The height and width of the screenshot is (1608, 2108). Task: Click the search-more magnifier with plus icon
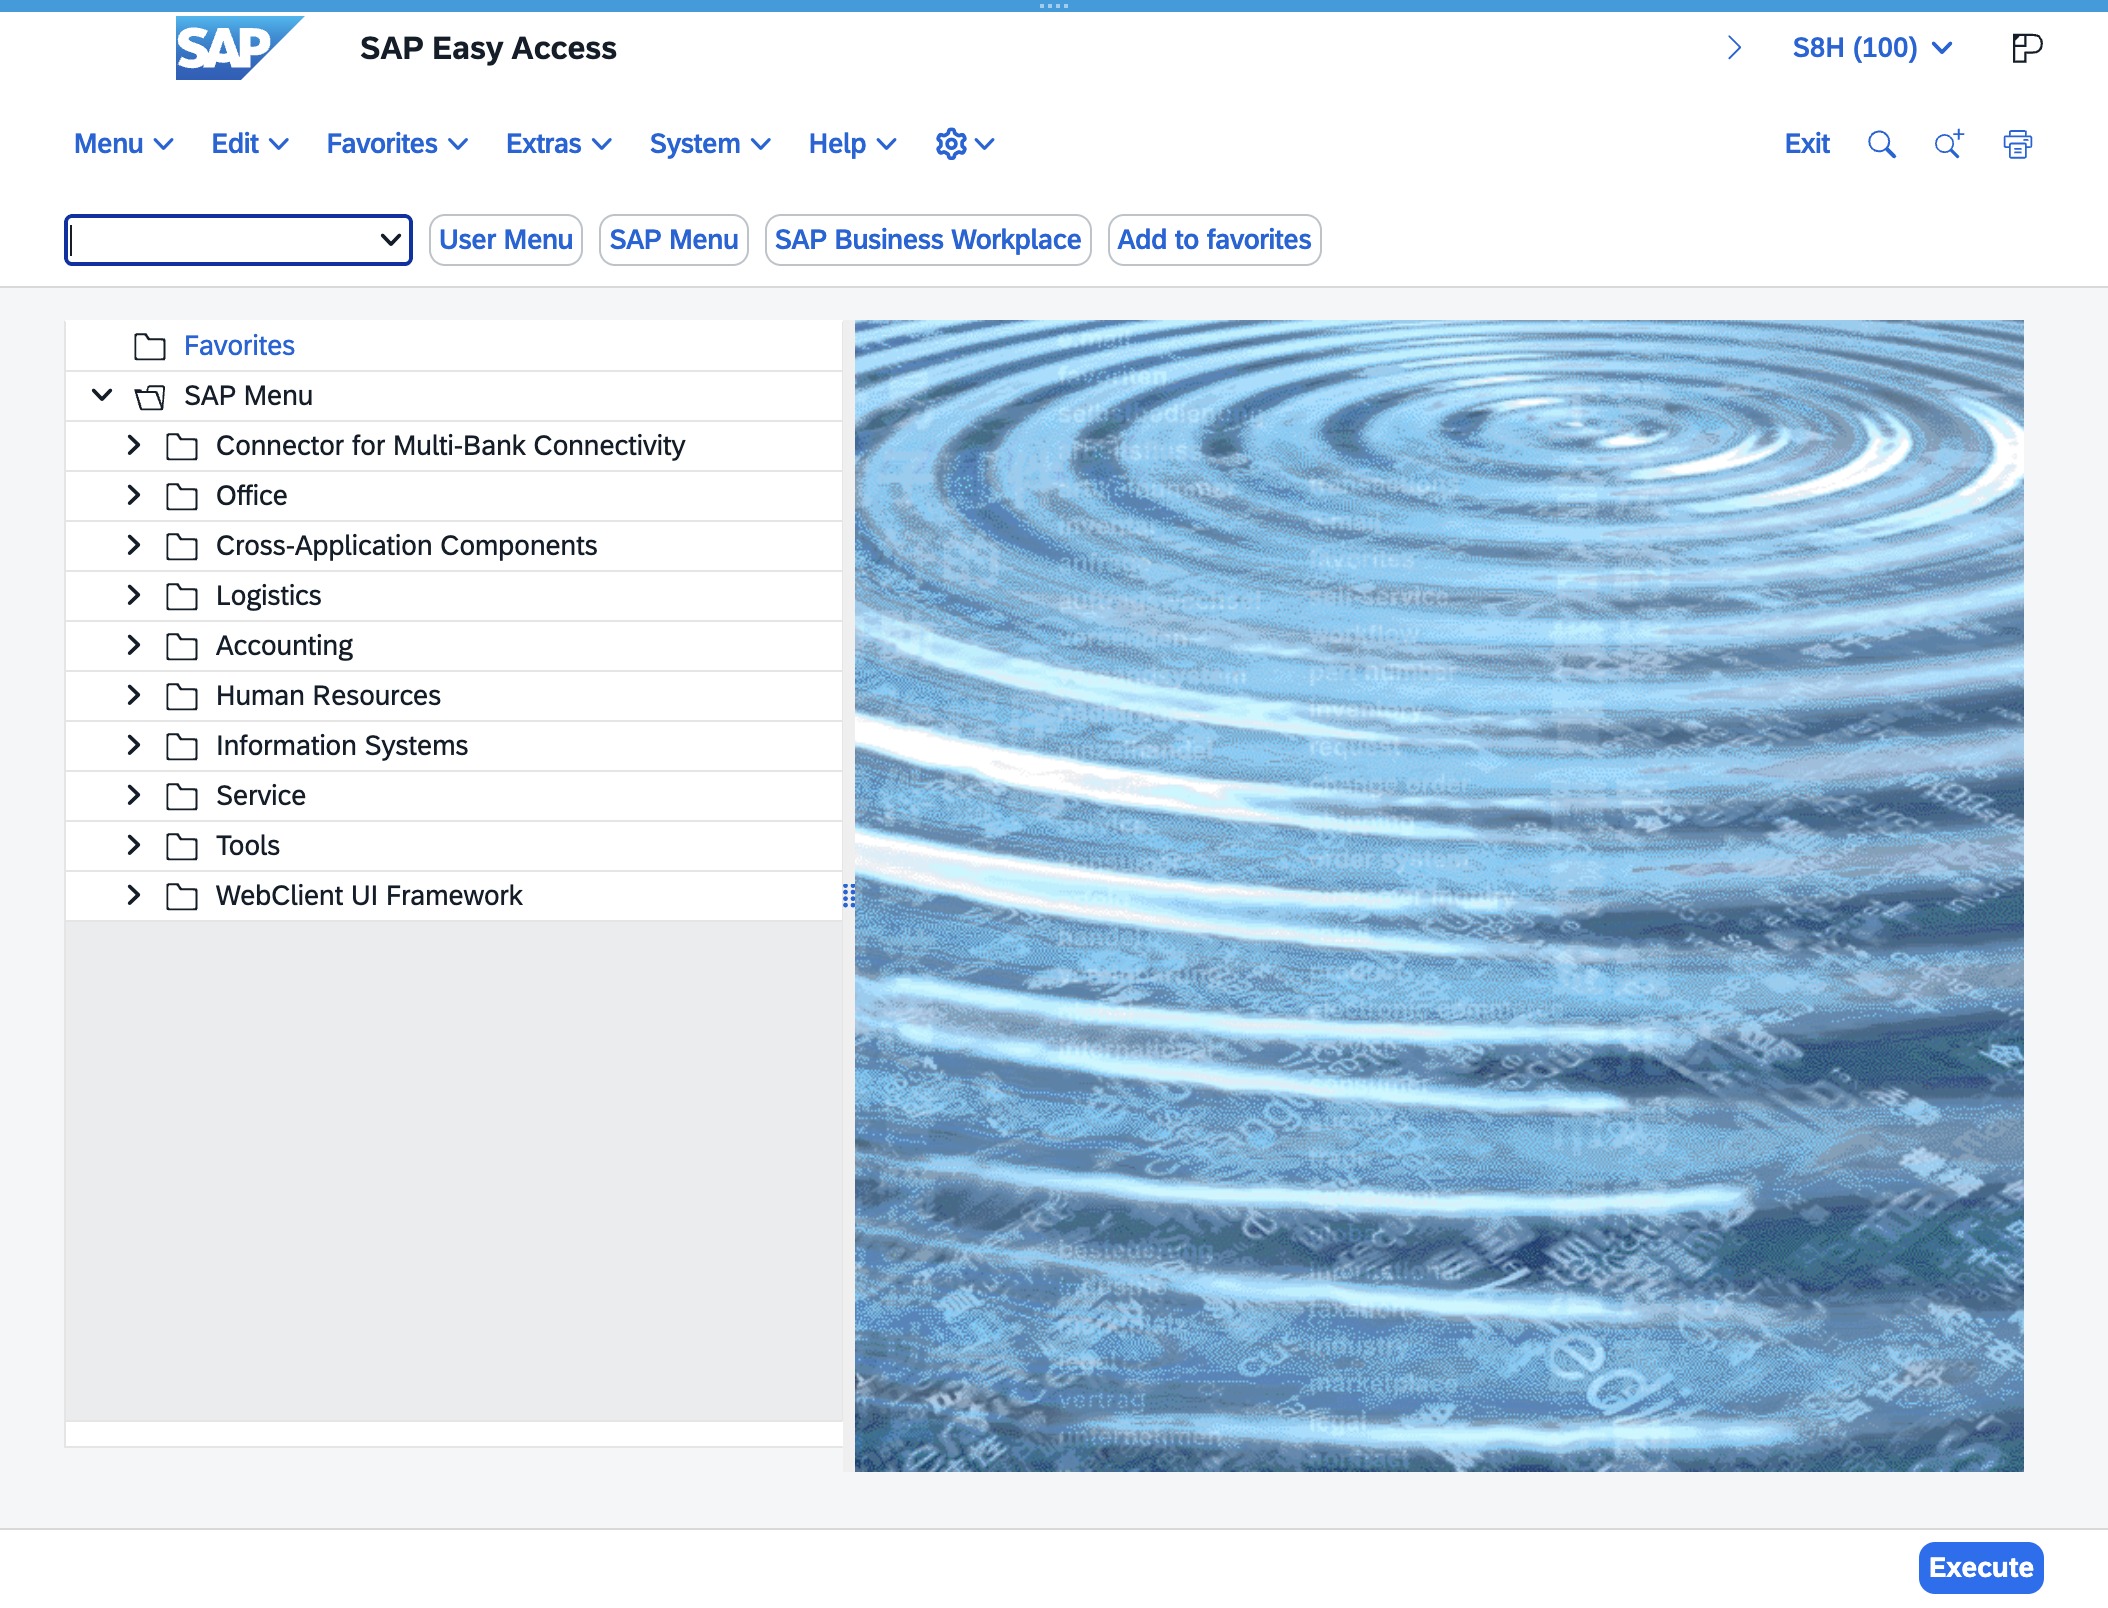(x=1949, y=144)
